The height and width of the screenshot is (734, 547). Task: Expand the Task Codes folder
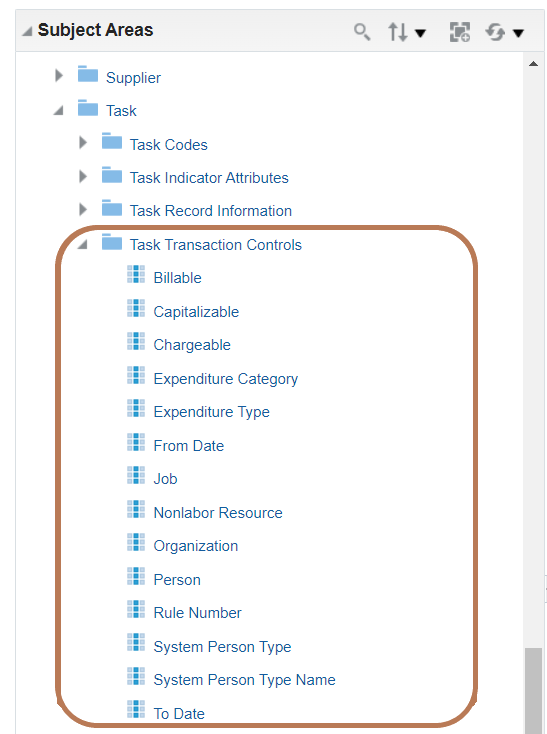(x=83, y=142)
